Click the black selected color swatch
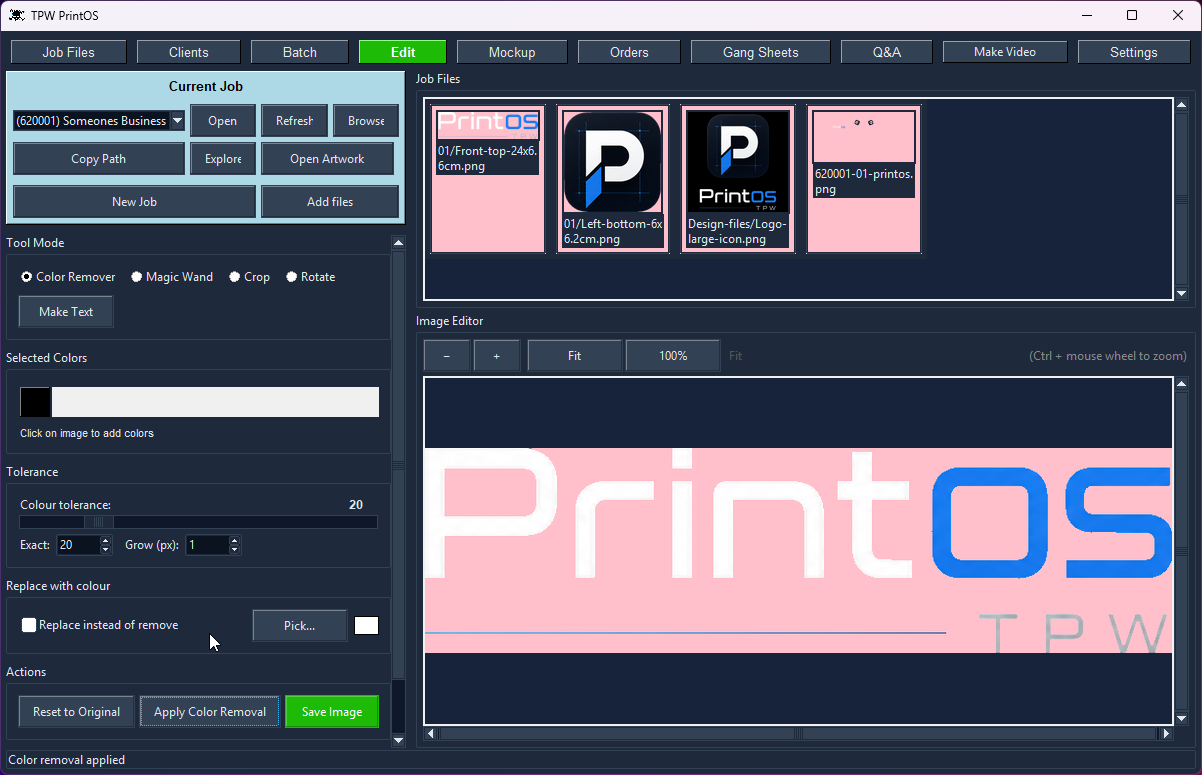1202x775 pixels. [35, 402]
